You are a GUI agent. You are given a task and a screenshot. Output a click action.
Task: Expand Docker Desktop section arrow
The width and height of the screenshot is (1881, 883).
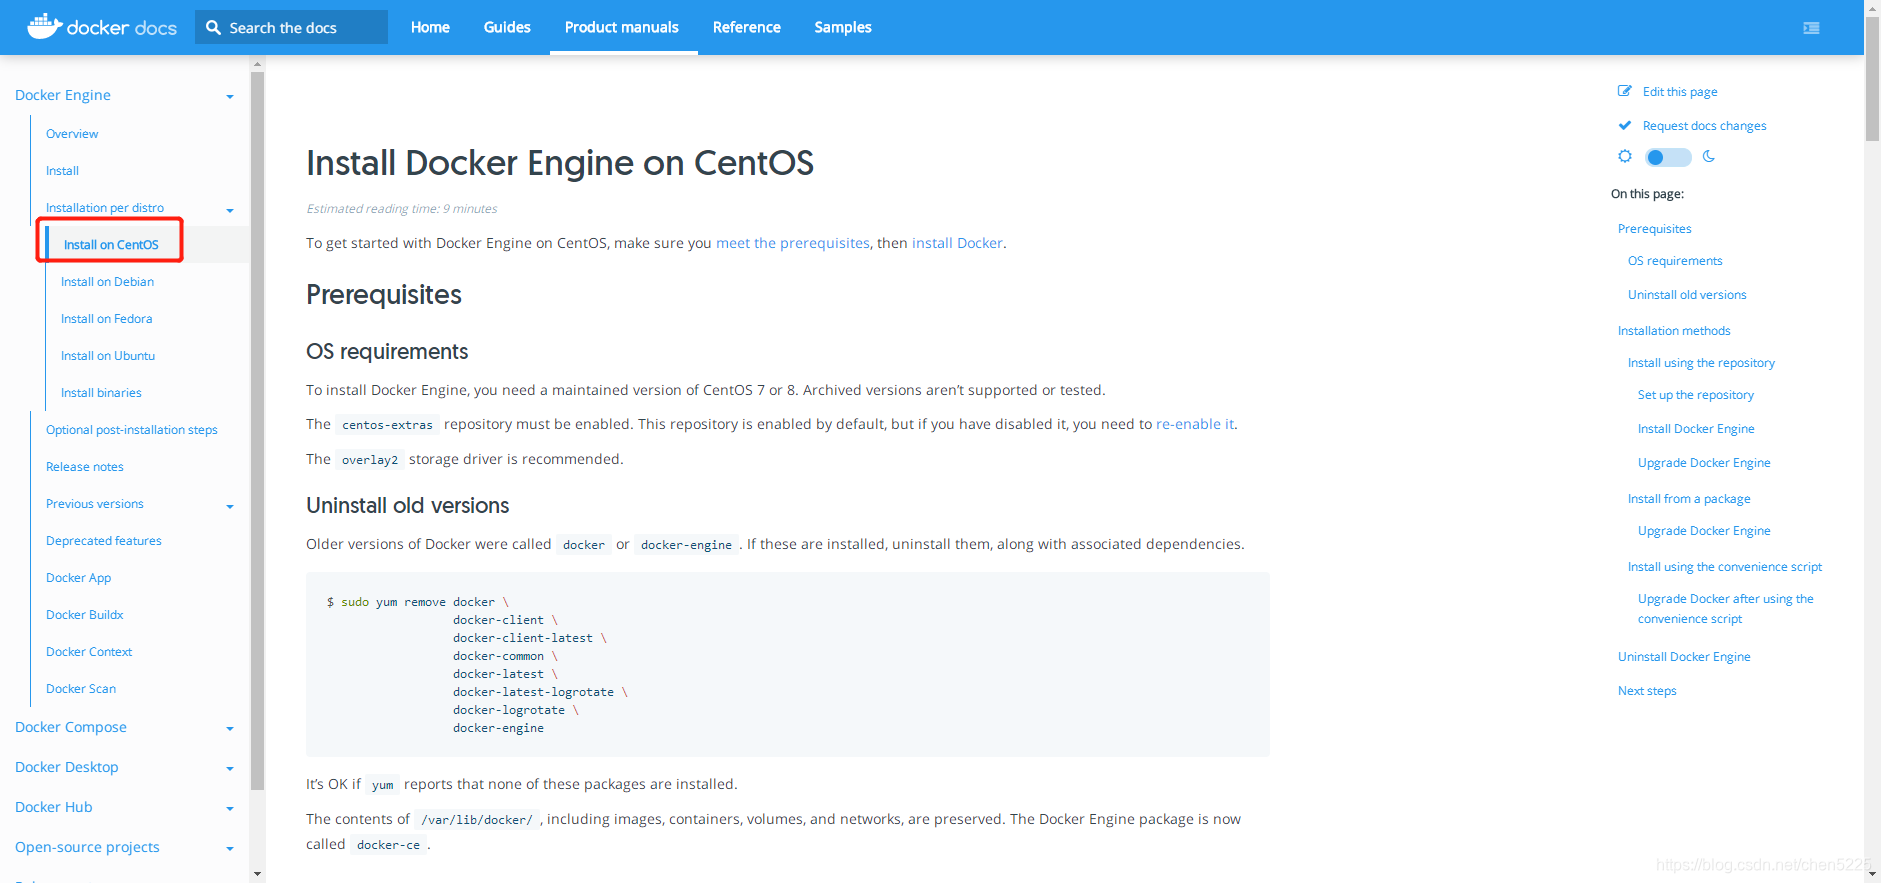(x=230, y=769)
